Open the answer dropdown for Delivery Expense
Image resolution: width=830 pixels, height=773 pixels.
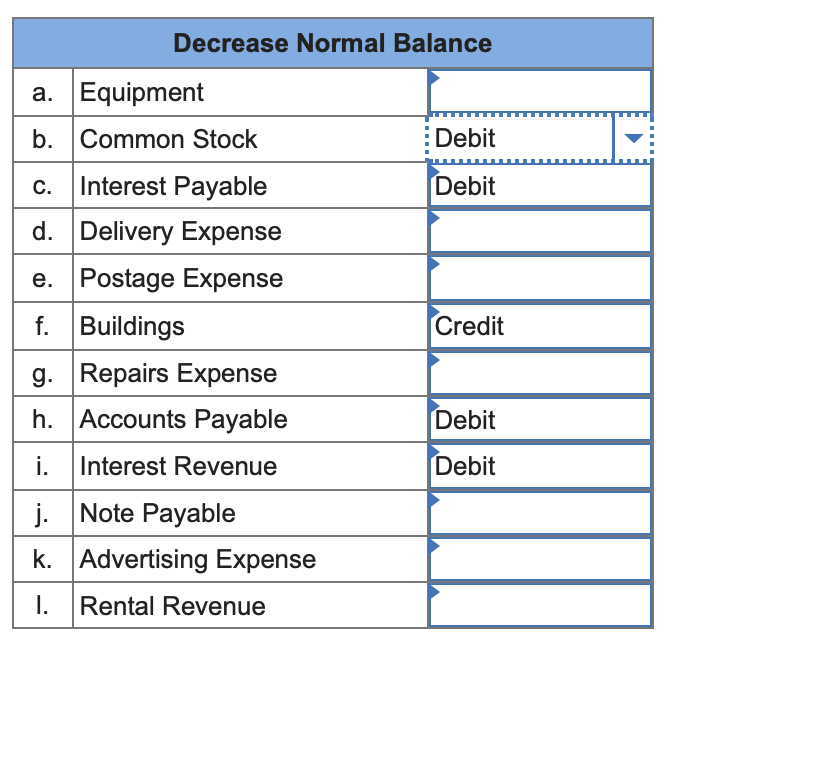[540, 231]
